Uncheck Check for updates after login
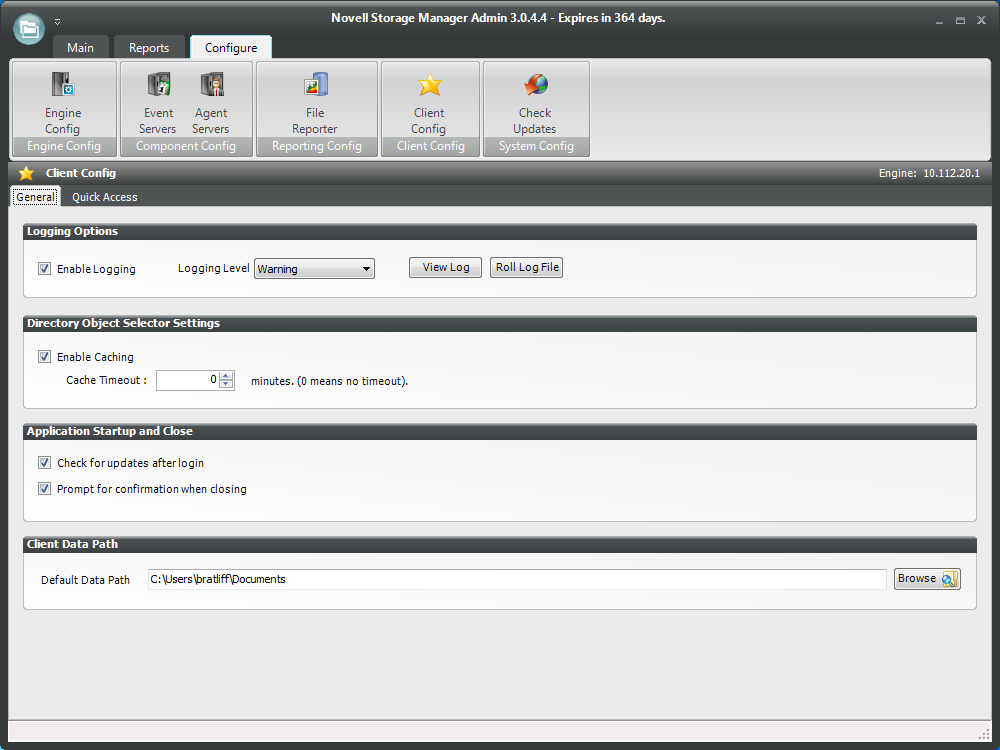Screen dimensions: 1000x750 pos(44,462)
